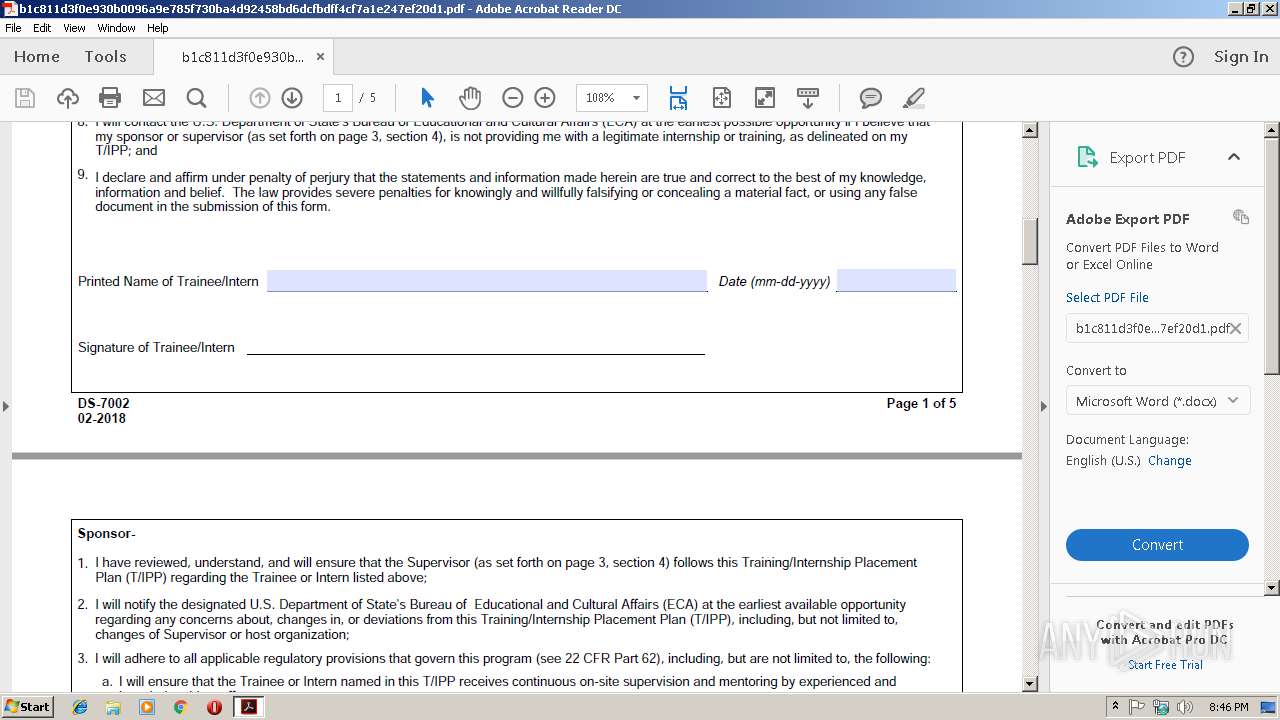Change the document language link
Screen dimensions: 1280x720
[1170, 461]
